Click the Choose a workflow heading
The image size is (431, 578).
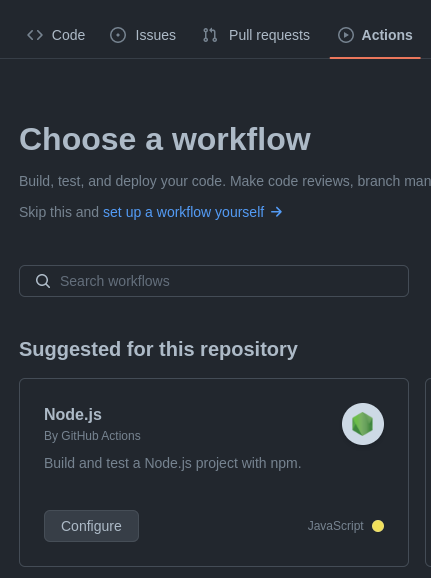(x=165, y=139)
